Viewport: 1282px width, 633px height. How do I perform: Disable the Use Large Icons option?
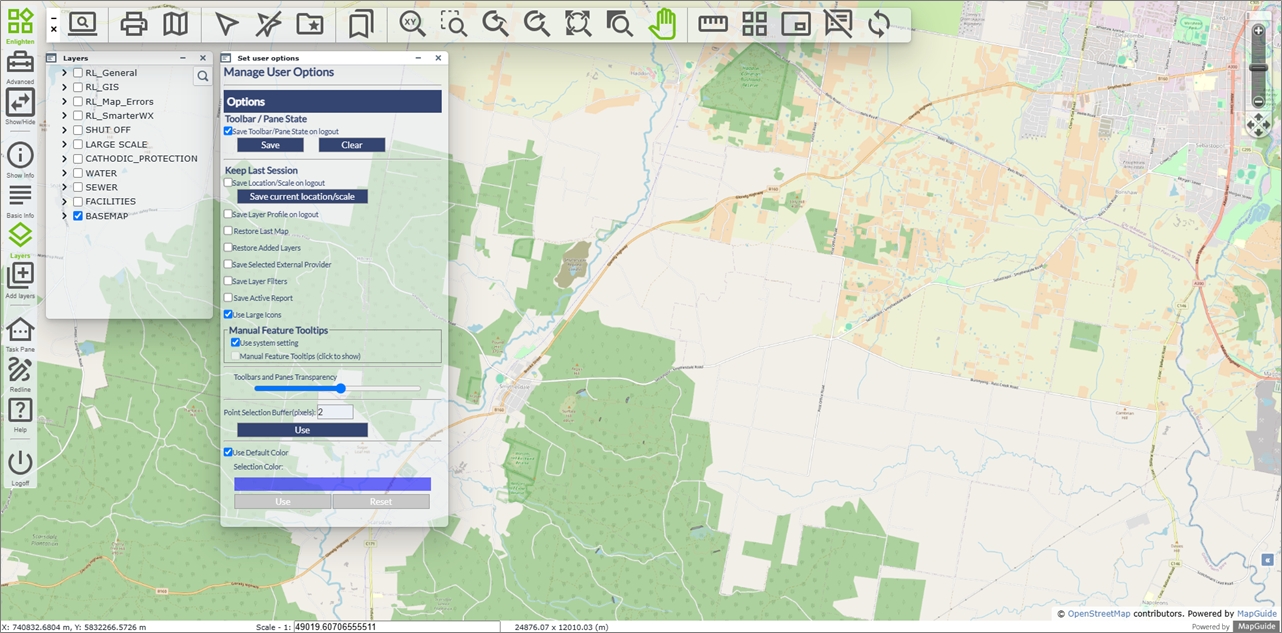click(x=228, y=314)
